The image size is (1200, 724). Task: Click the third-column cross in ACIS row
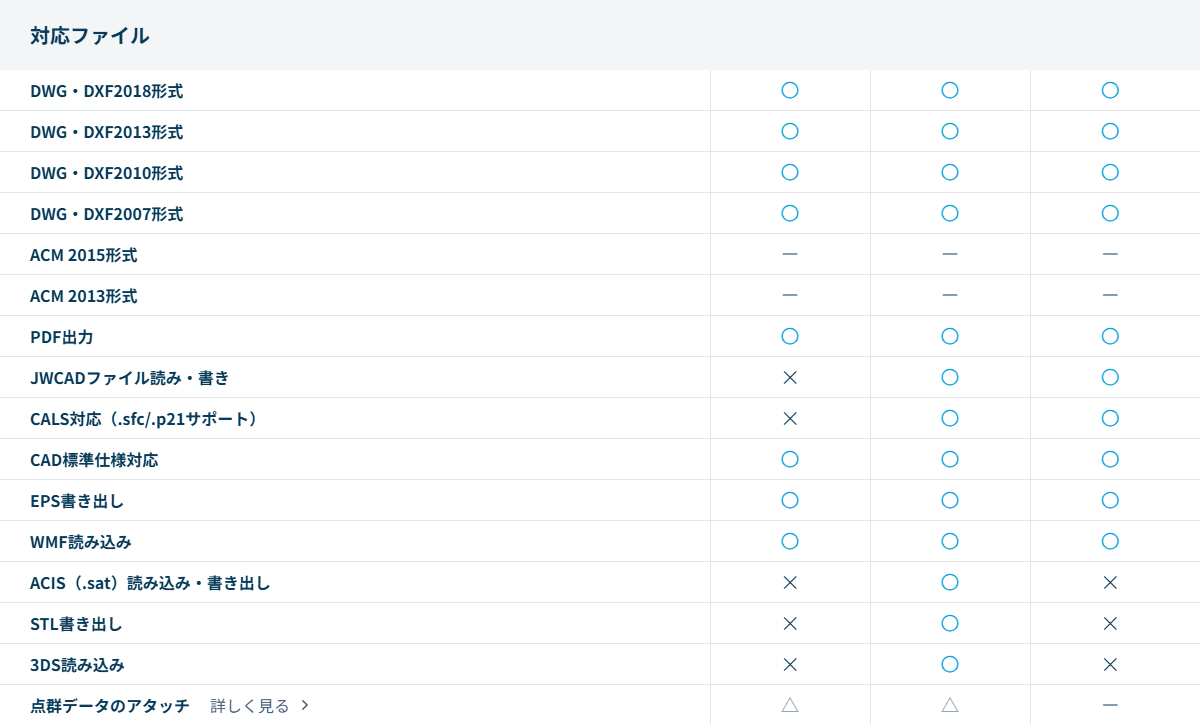point(1110,582)
